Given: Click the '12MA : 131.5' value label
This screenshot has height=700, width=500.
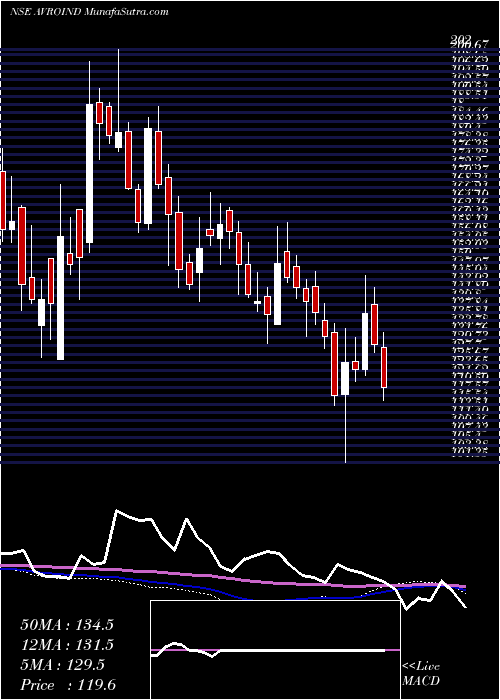Looking at the screenshot, I should pyautogui.click(x=67, y=645).
